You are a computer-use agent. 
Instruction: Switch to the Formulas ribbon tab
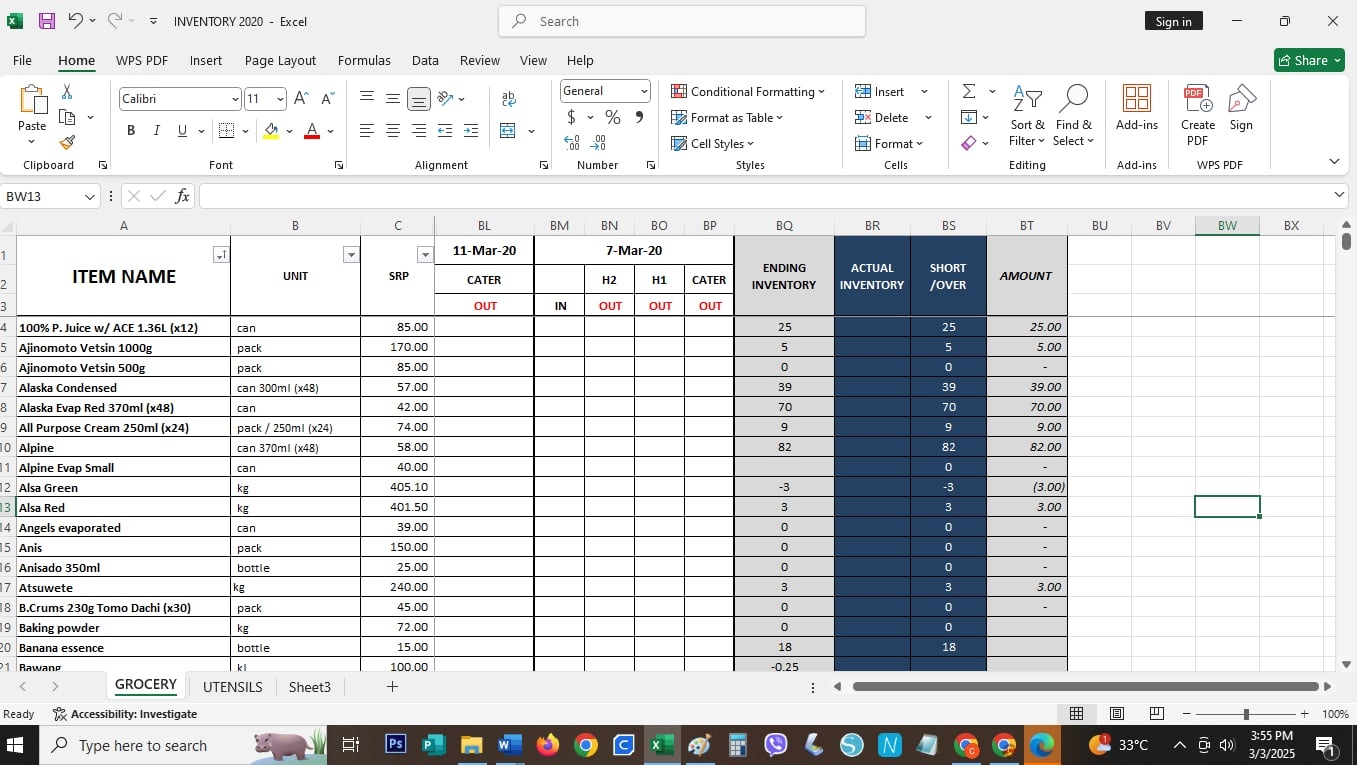[364, 60]
